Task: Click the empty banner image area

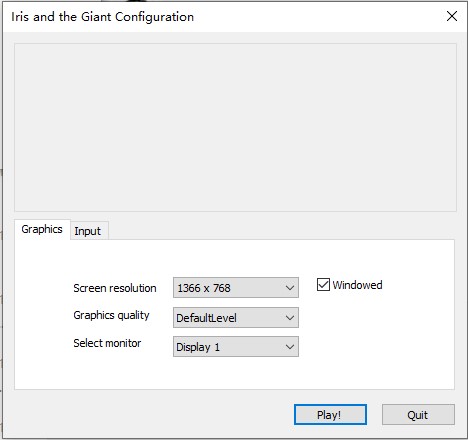Action: pos(235,127)
